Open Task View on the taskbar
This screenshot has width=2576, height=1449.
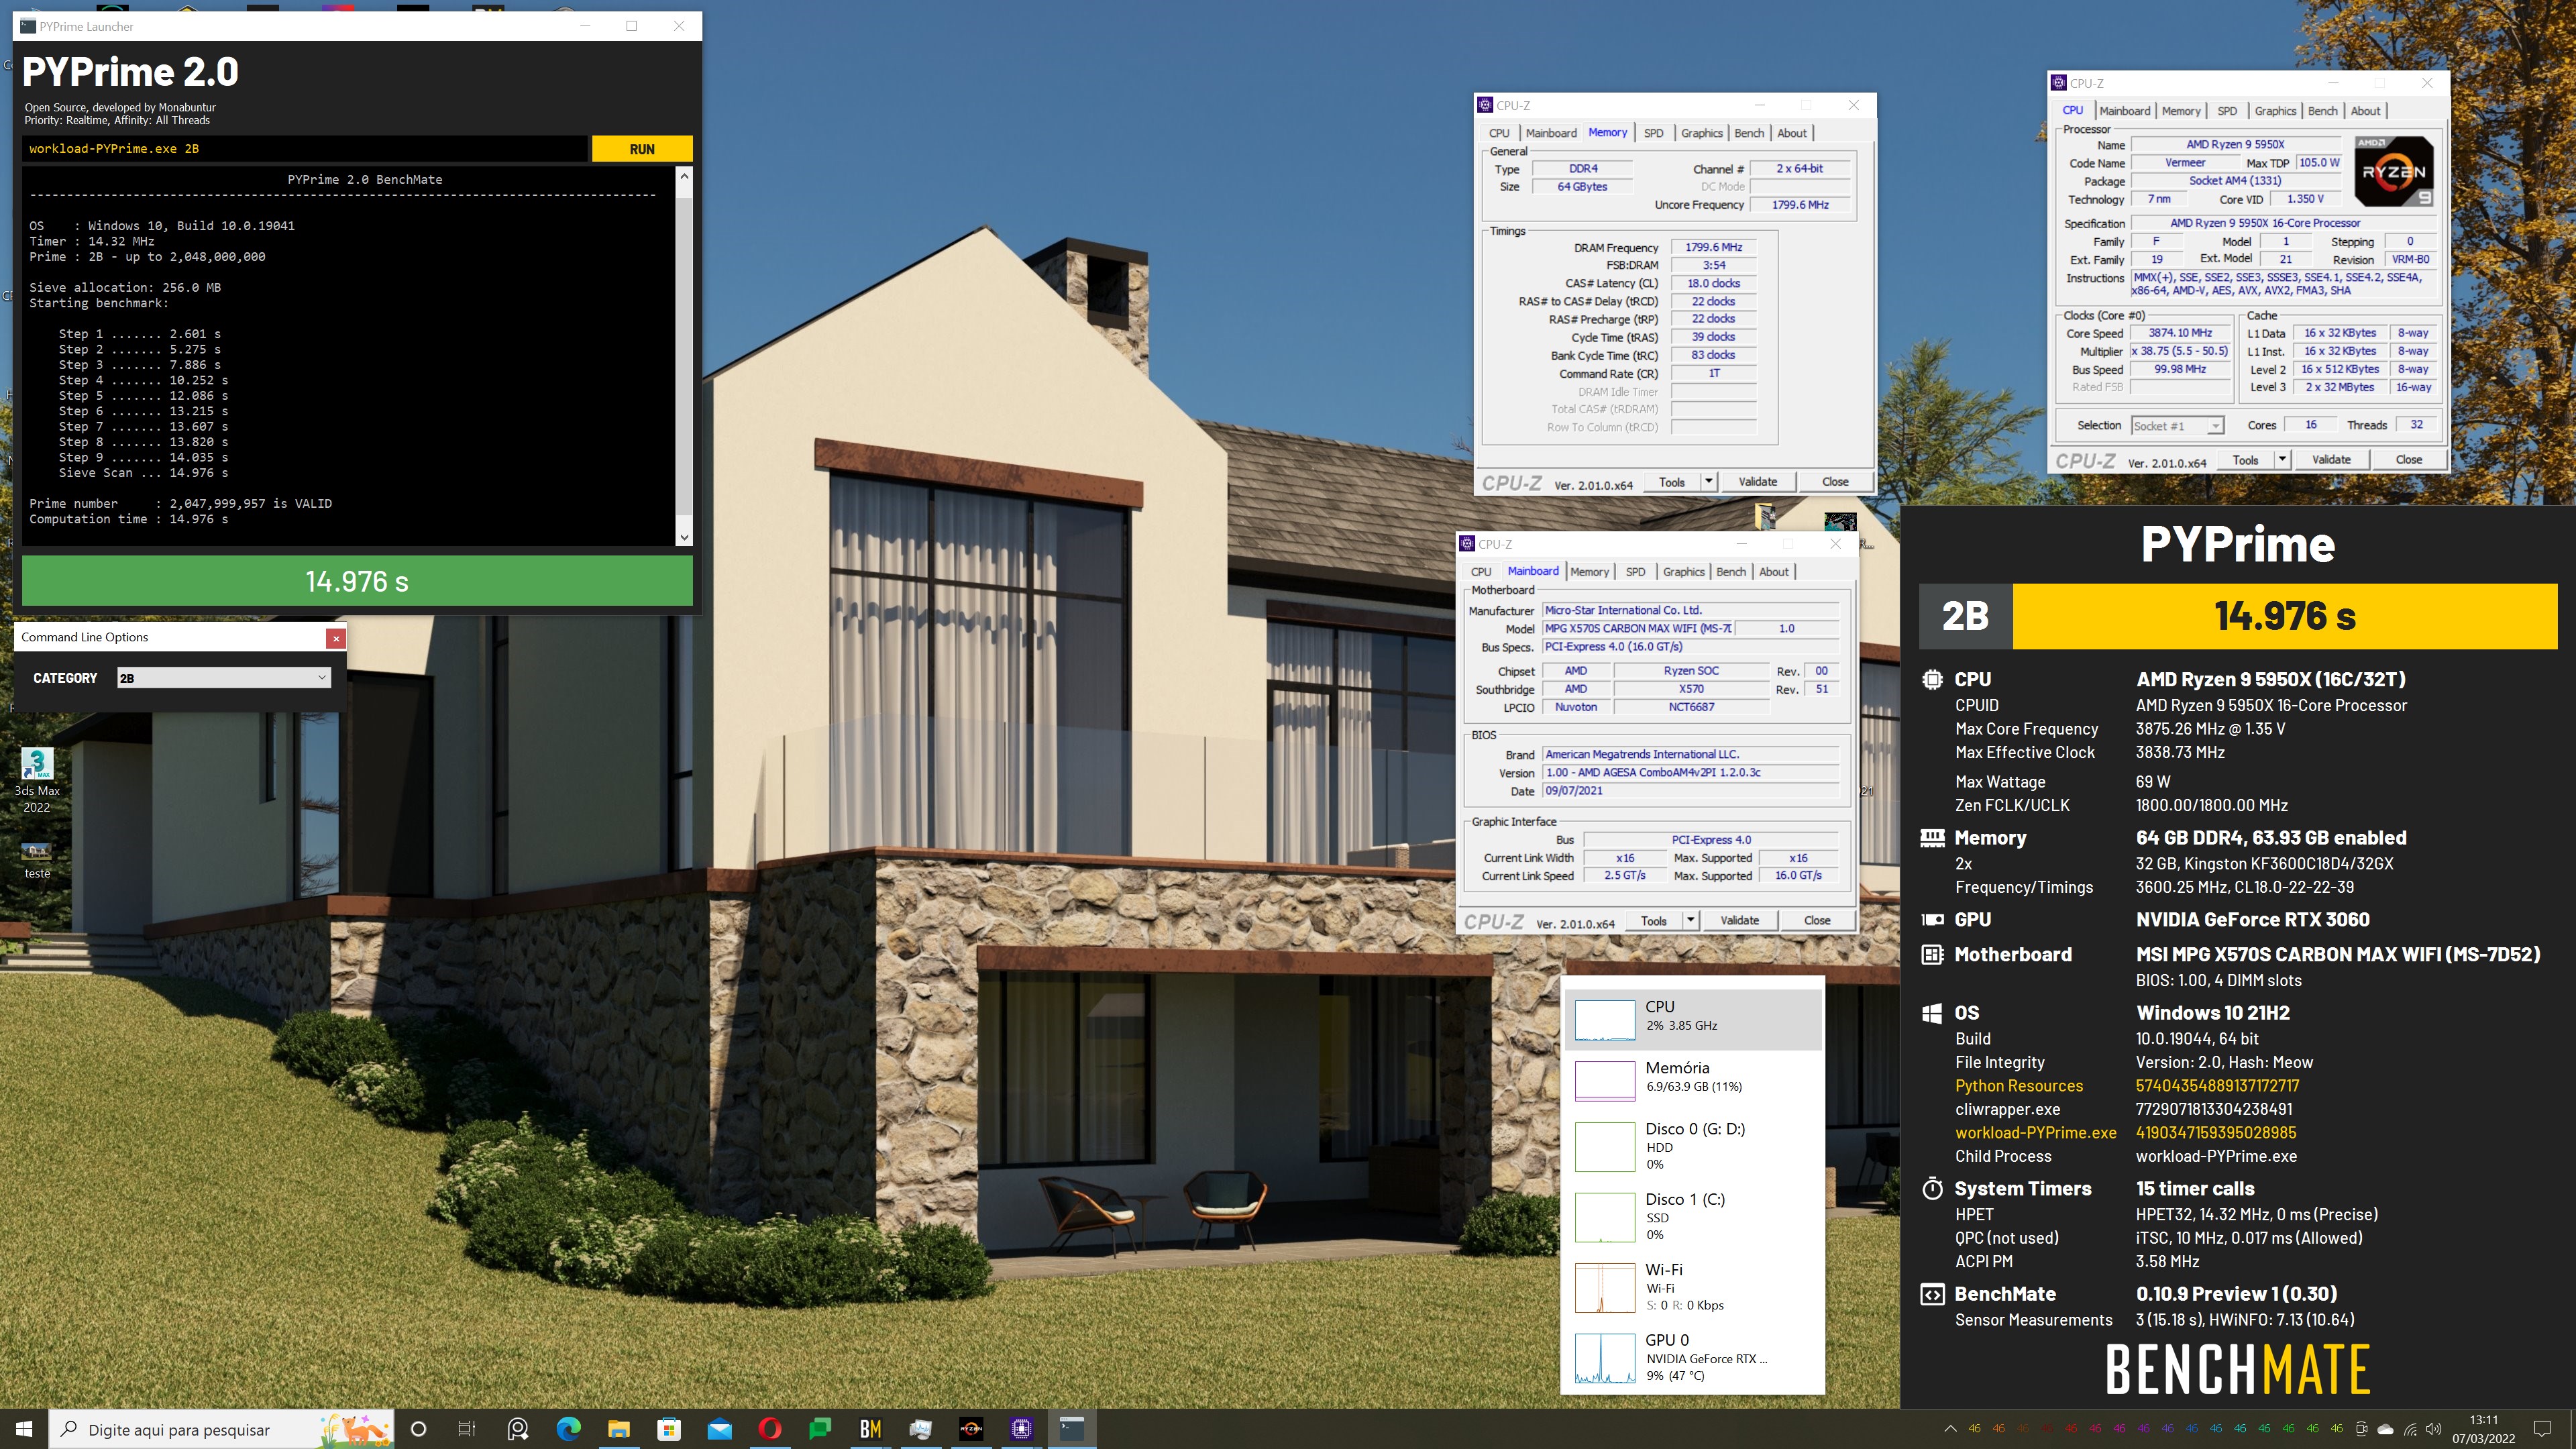click(467, 1429)
